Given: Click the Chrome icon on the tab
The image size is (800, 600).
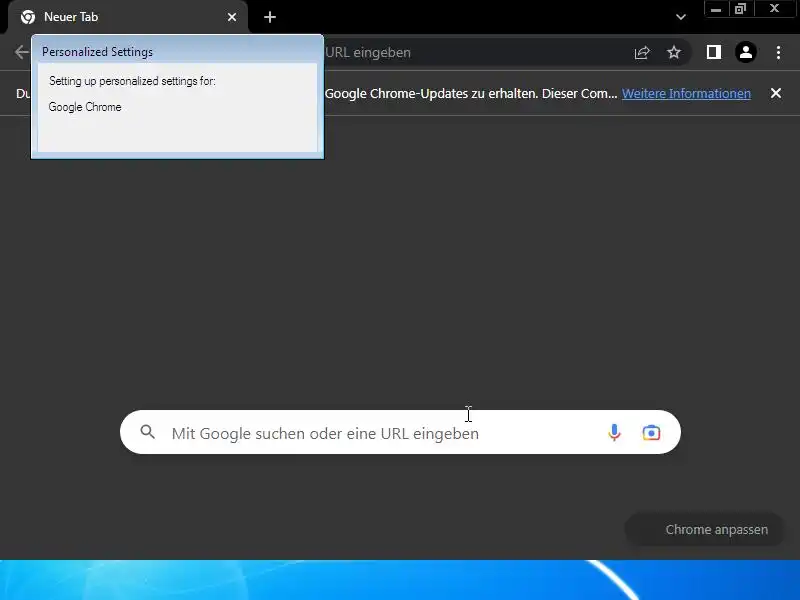Looking at the screenshot, I should click(x=28, y=17).
